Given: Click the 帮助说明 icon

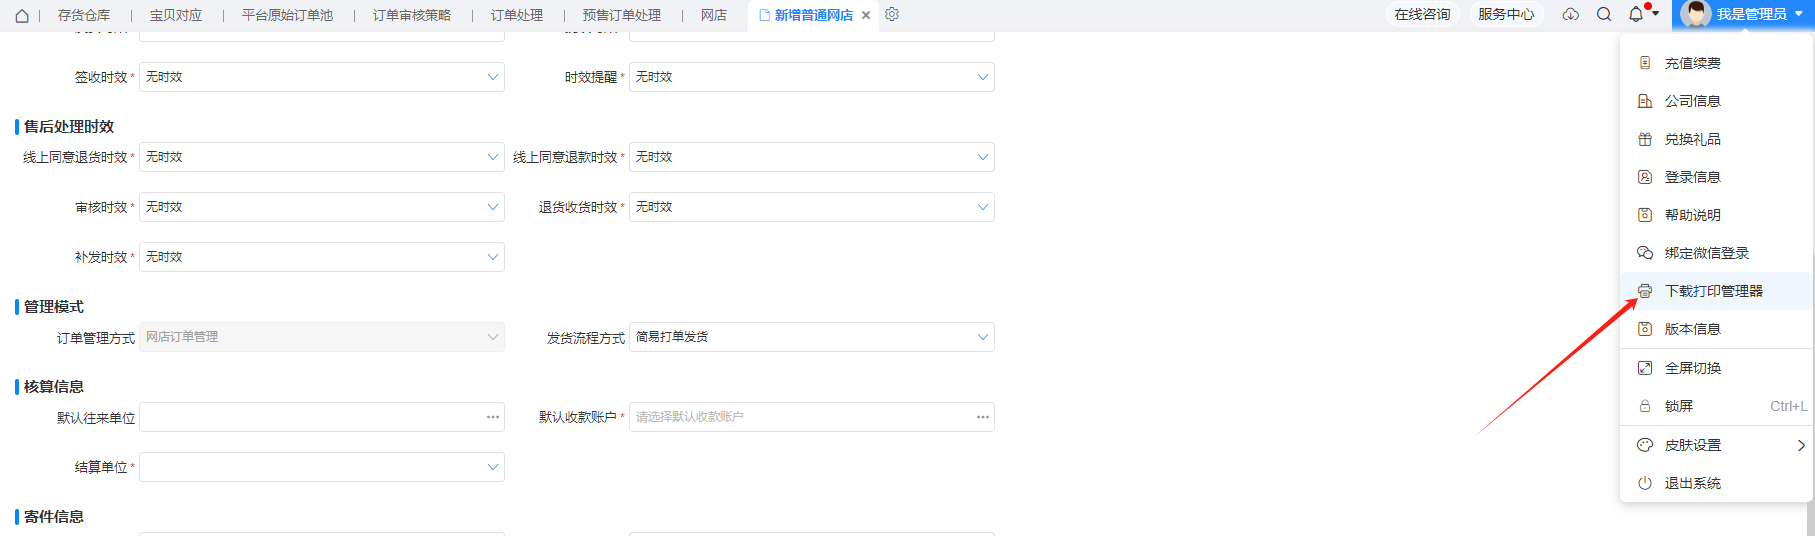Looking at the screenshot, I should click(x=1645, y=215).
